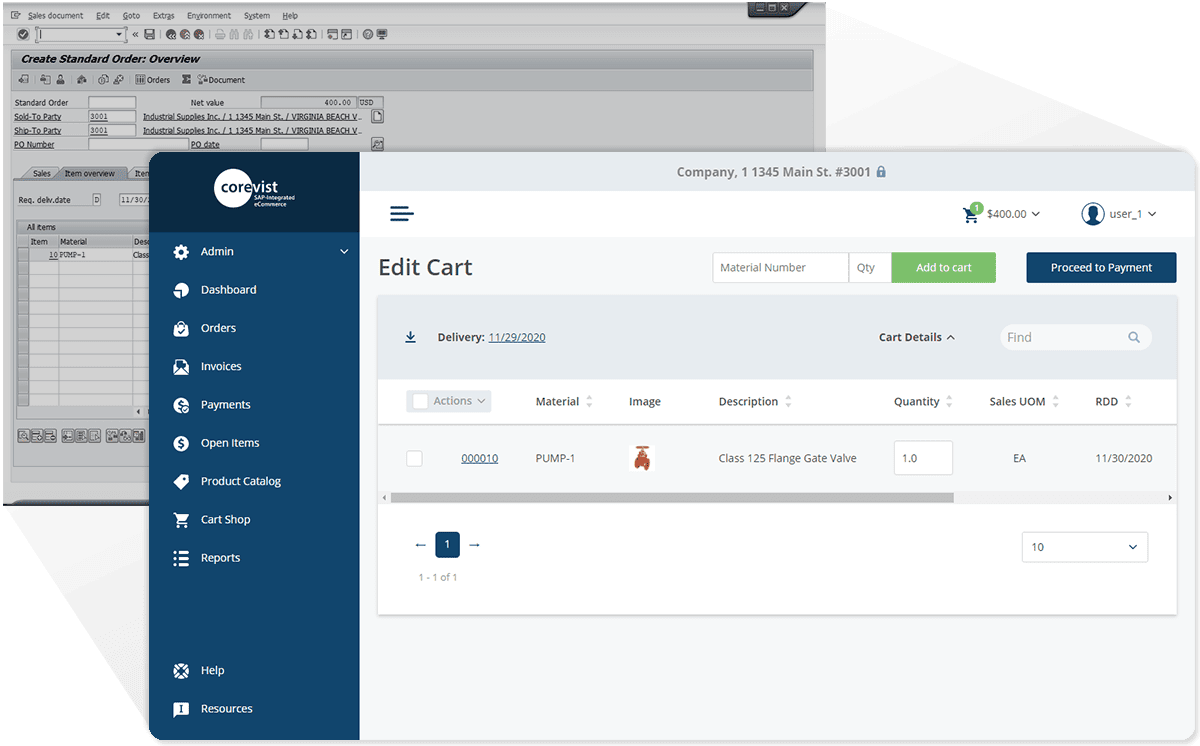Sort by the Description column
This screenshot has height=746, width=1200.
click(756, 402)
